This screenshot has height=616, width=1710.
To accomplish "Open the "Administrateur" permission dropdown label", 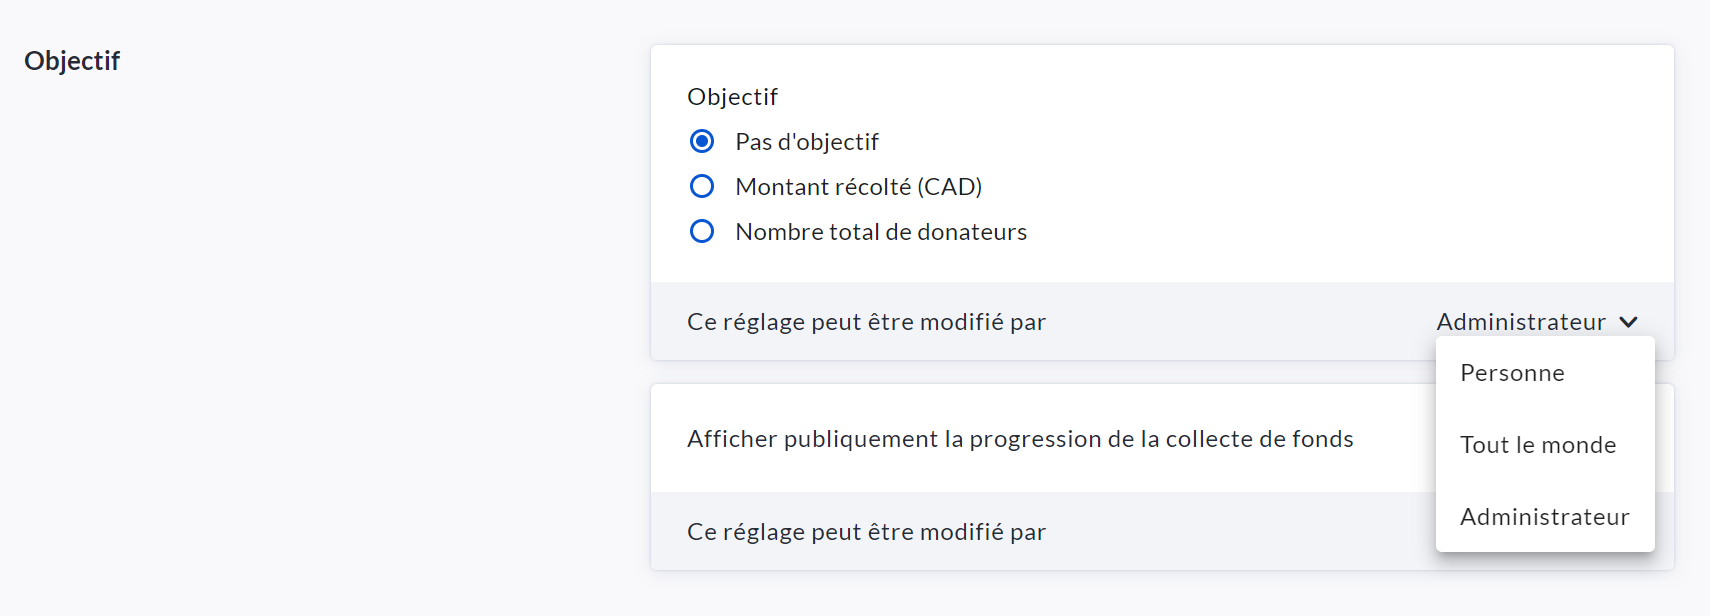I will tap(1520, 322).
